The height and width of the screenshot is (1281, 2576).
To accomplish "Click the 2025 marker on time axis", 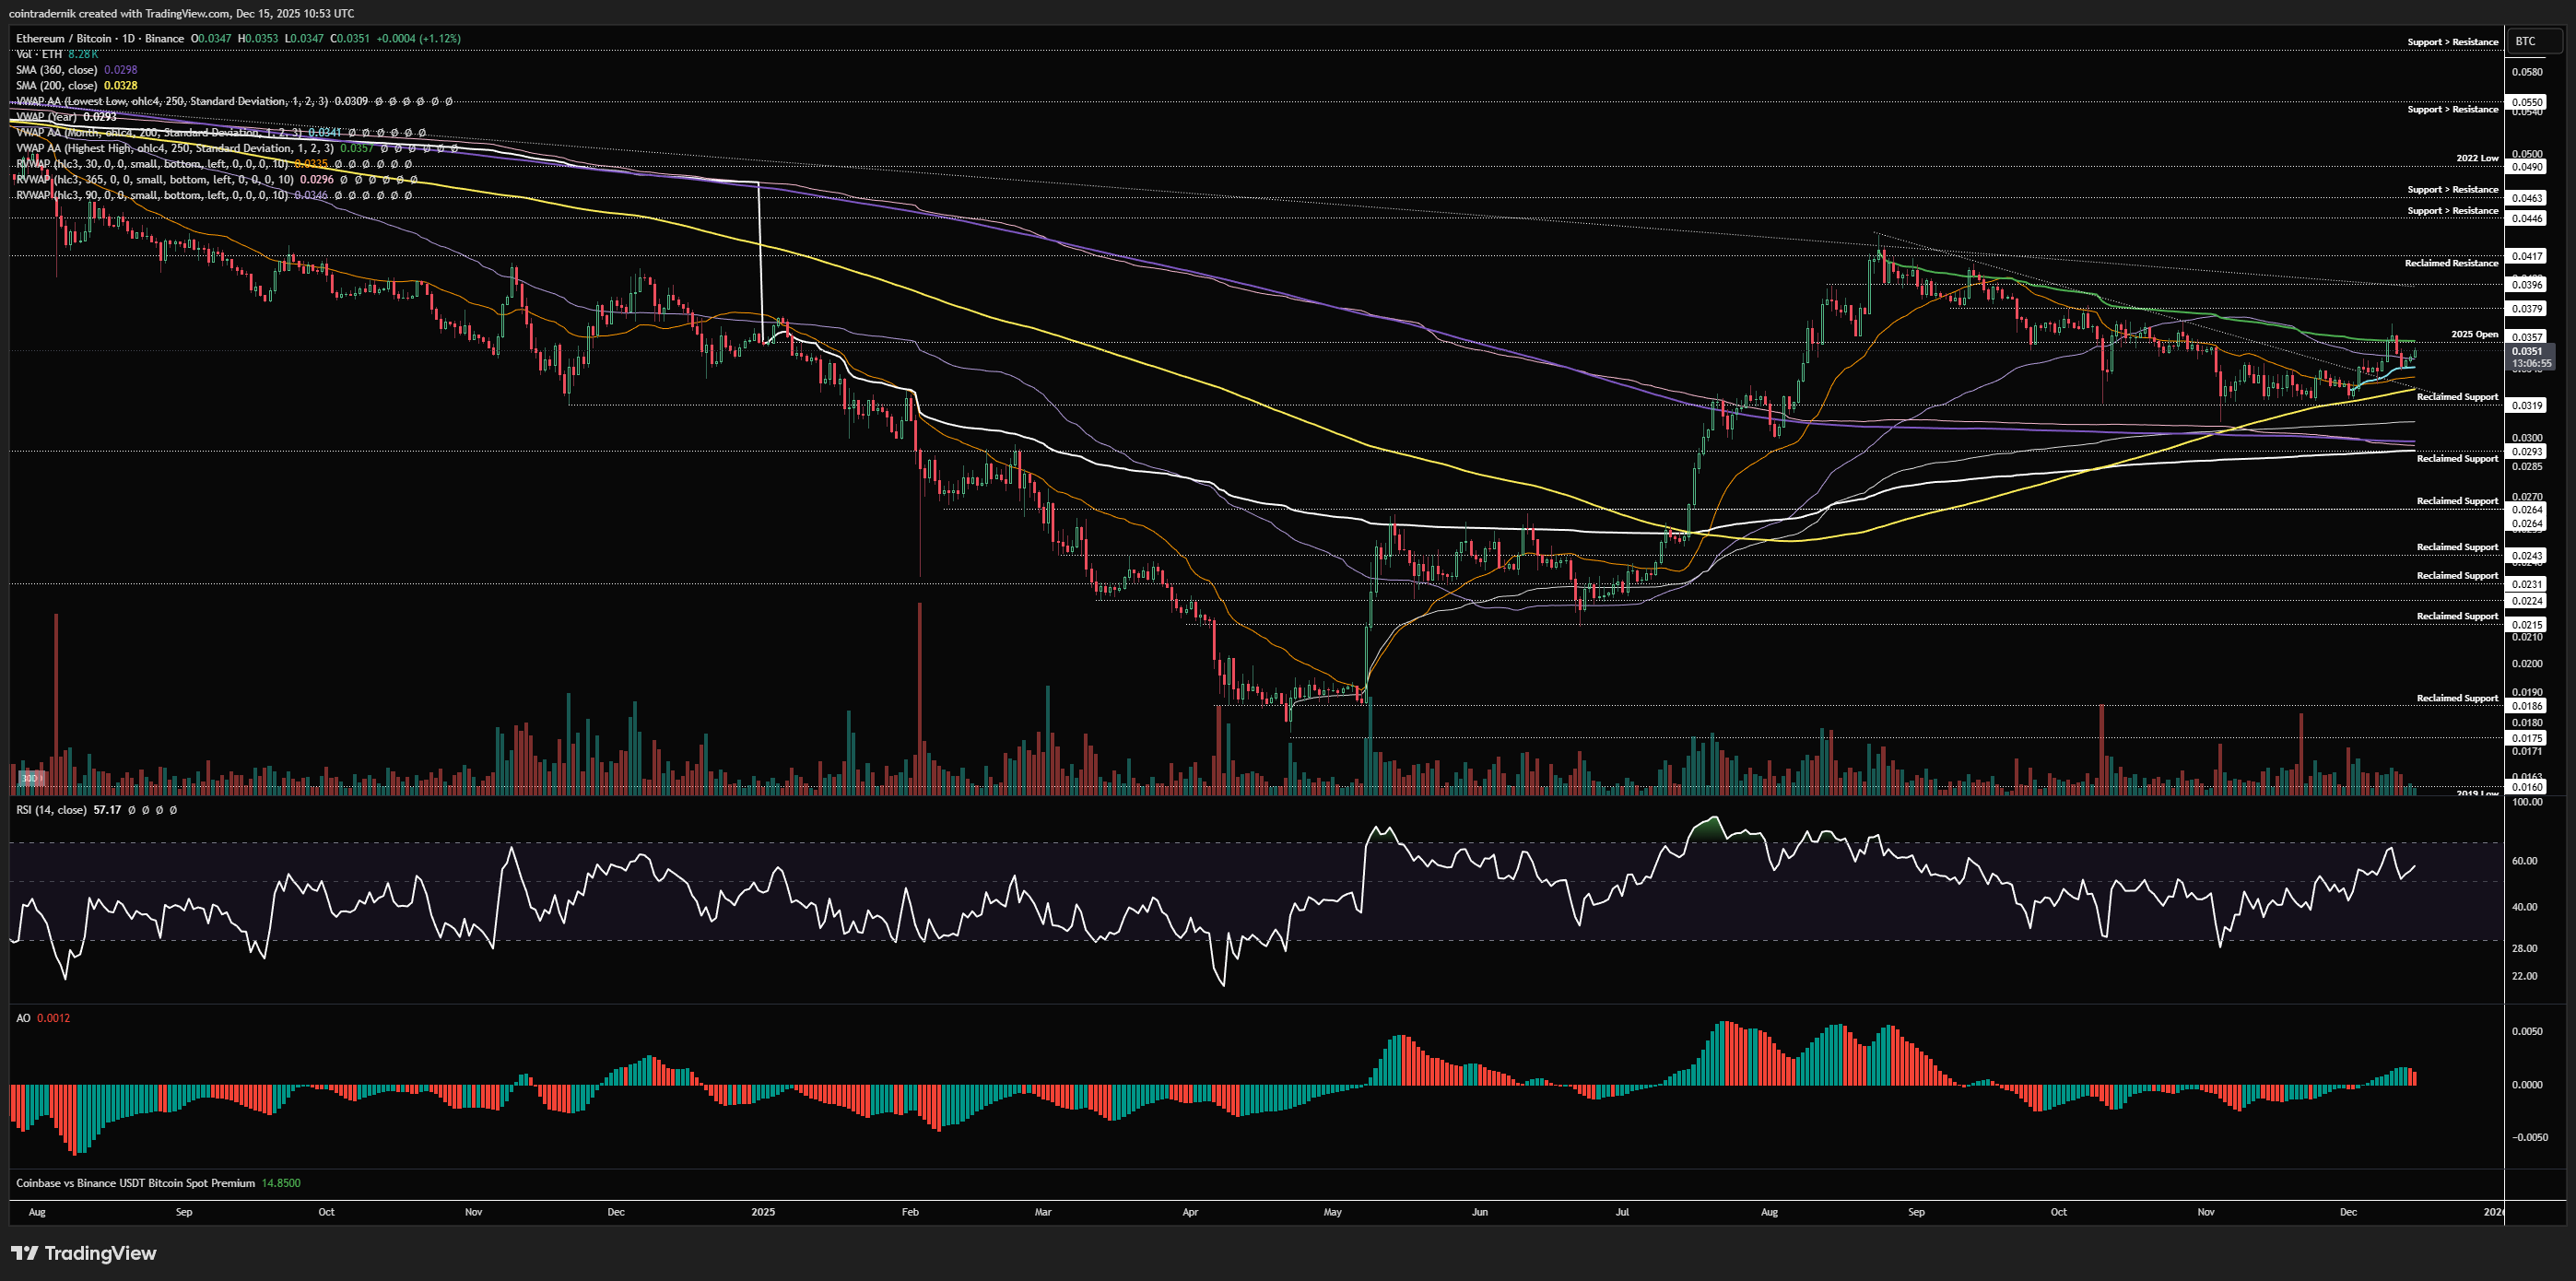I will point(763,1212).
